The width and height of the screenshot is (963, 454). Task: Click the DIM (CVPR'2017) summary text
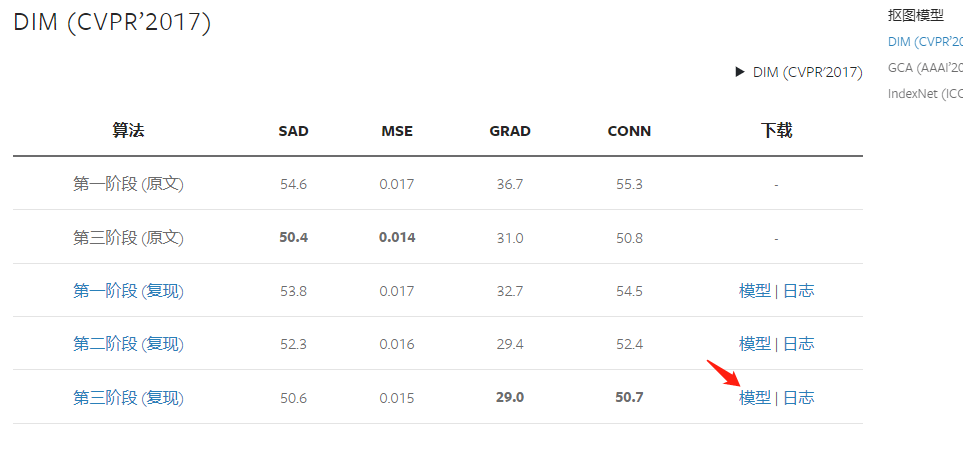coord(808,72)
